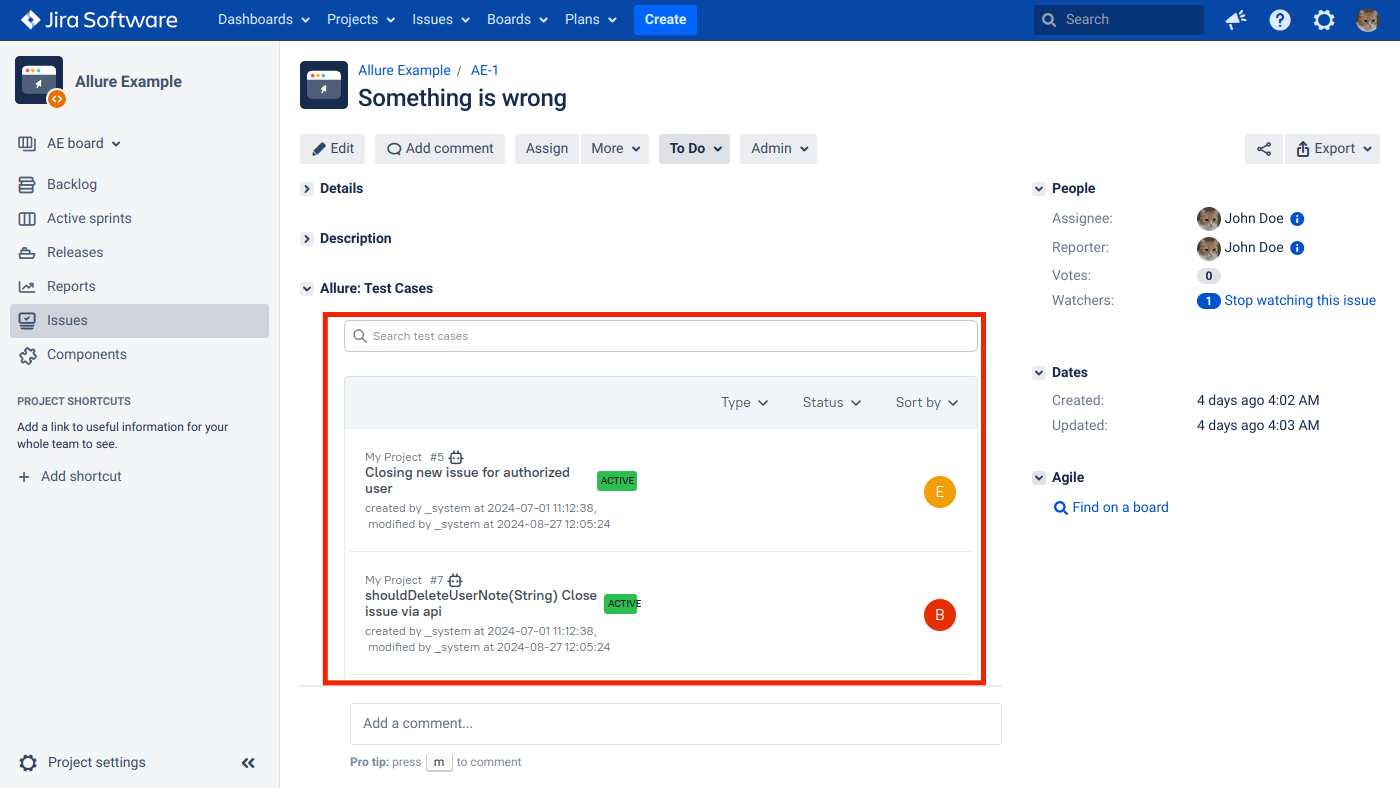
Task: Expand the Details section
Action: tap(307, 189)
